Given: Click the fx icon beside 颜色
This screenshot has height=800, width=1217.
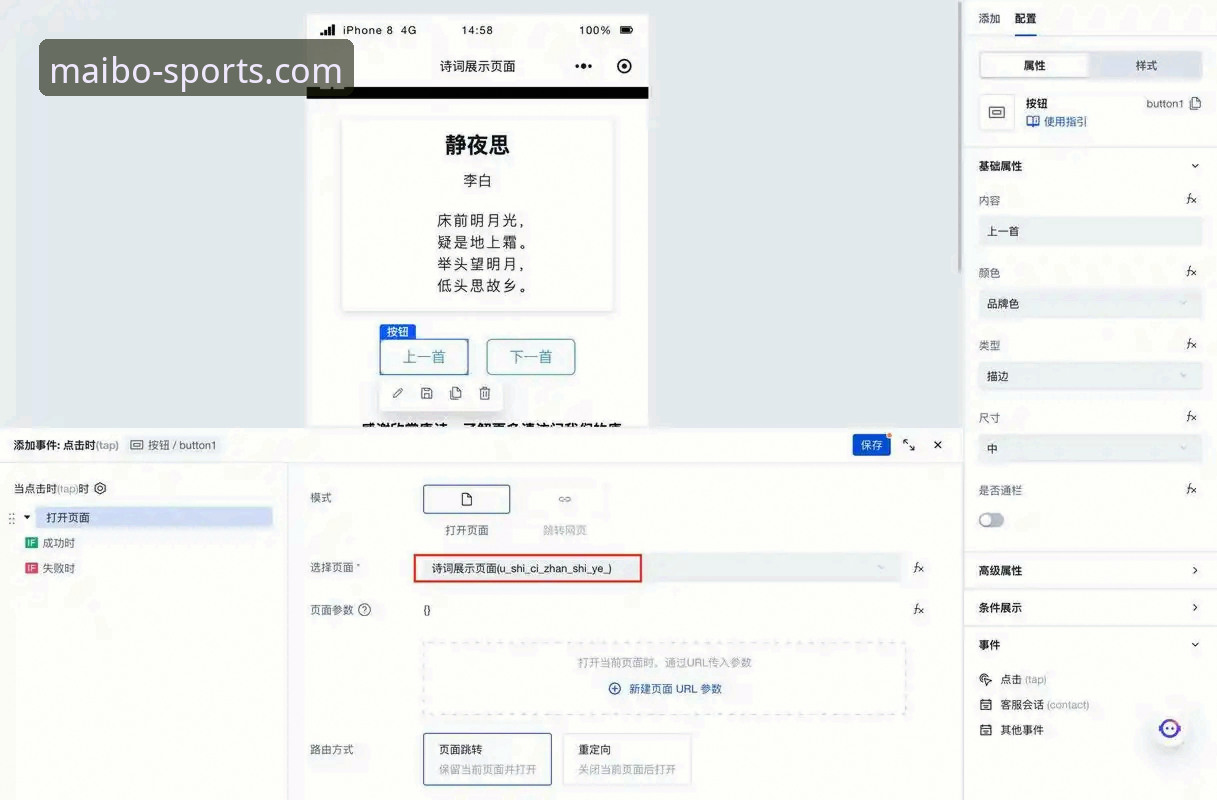Looking at the screenshot, I should click(x=1191, y=272).
